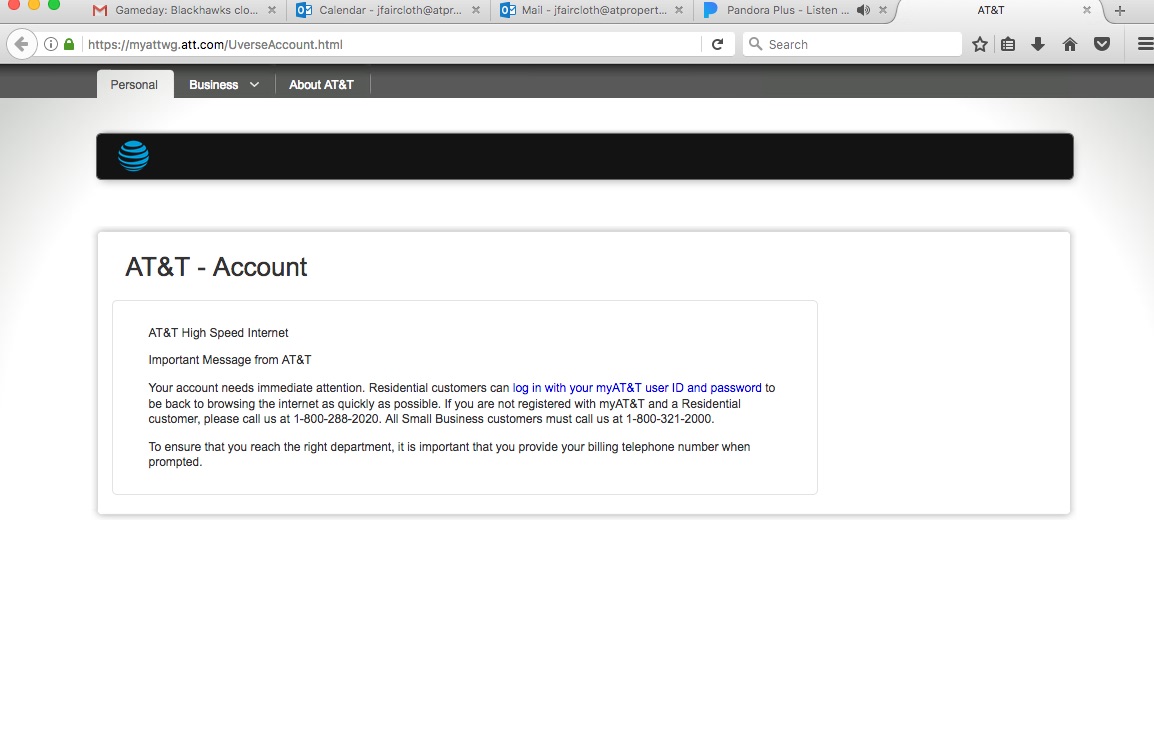The image size is (1154, 747).
Task: Click the AT&T High Speed Internet text
Action: coord(218,333)
